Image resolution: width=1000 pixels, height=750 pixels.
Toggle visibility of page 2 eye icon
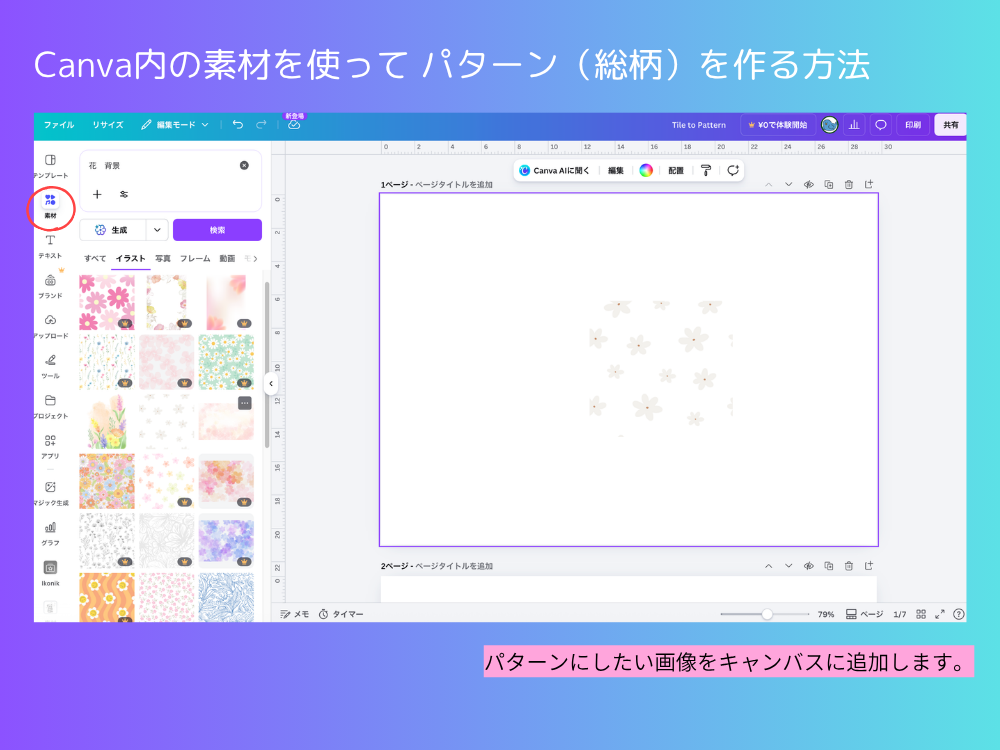(x=809, y=566)
